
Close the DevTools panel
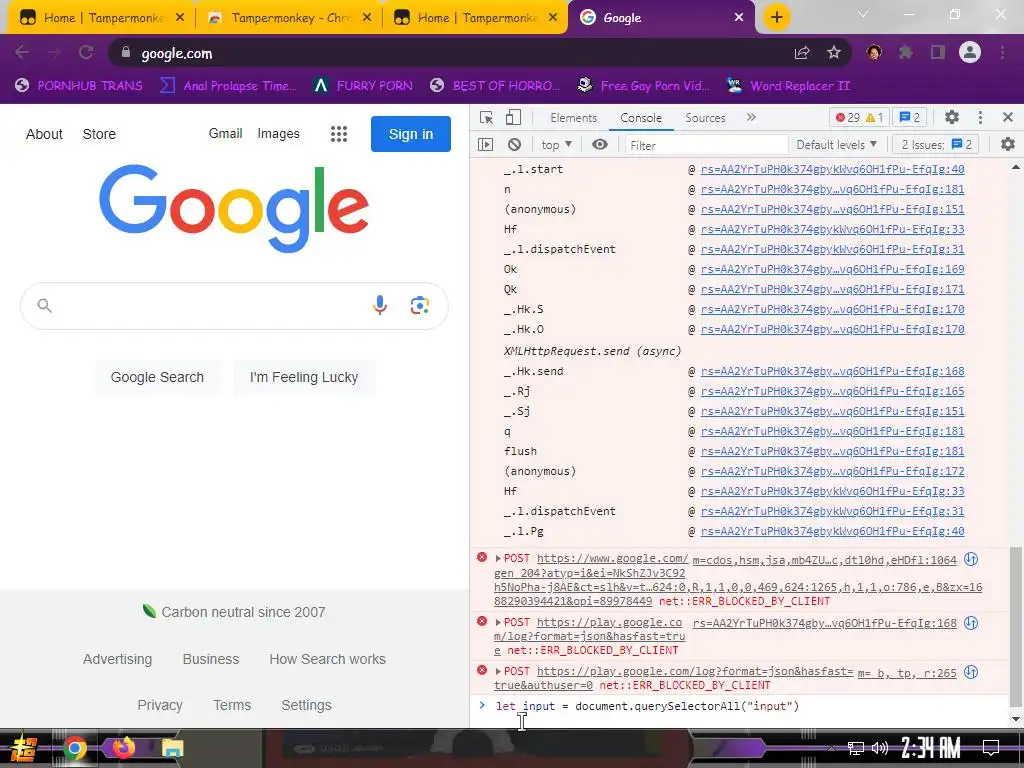coord(1008,118)
